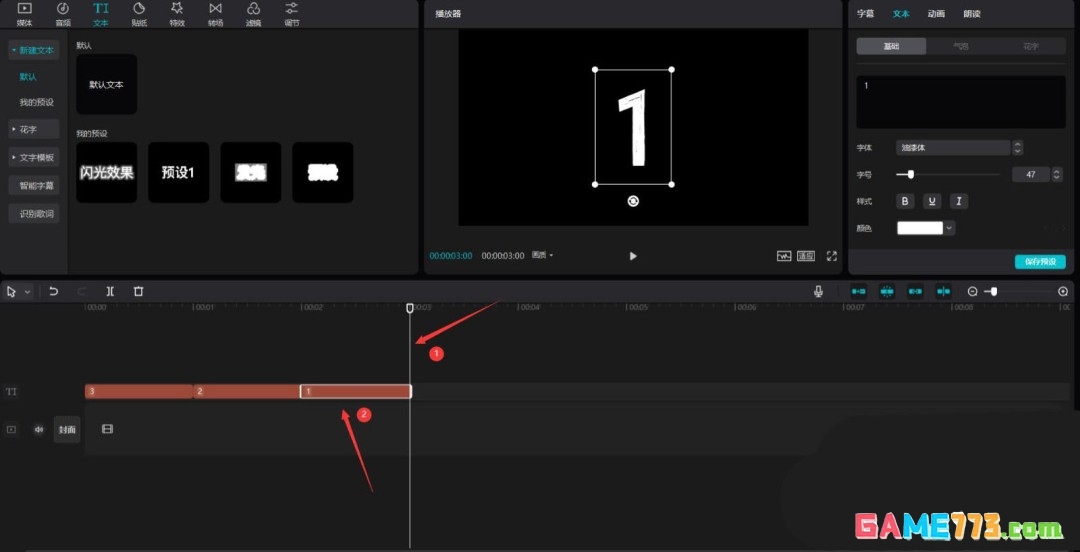Click the split clip tool in timeline toolbar

[x=110, y=291]
